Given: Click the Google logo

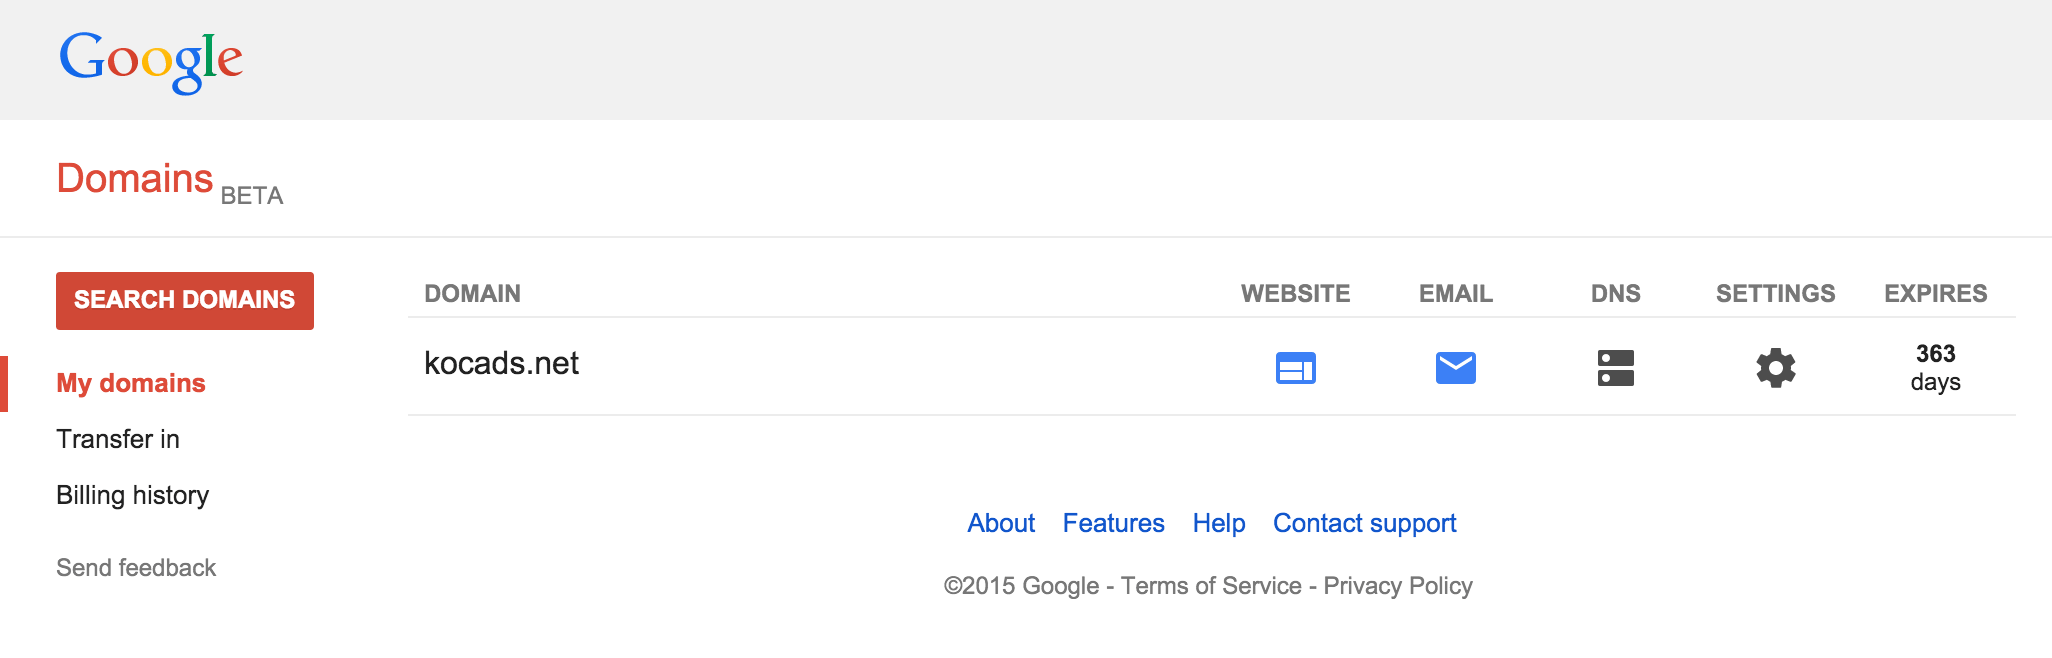Looking at the screenshot, I should [151, 60].
